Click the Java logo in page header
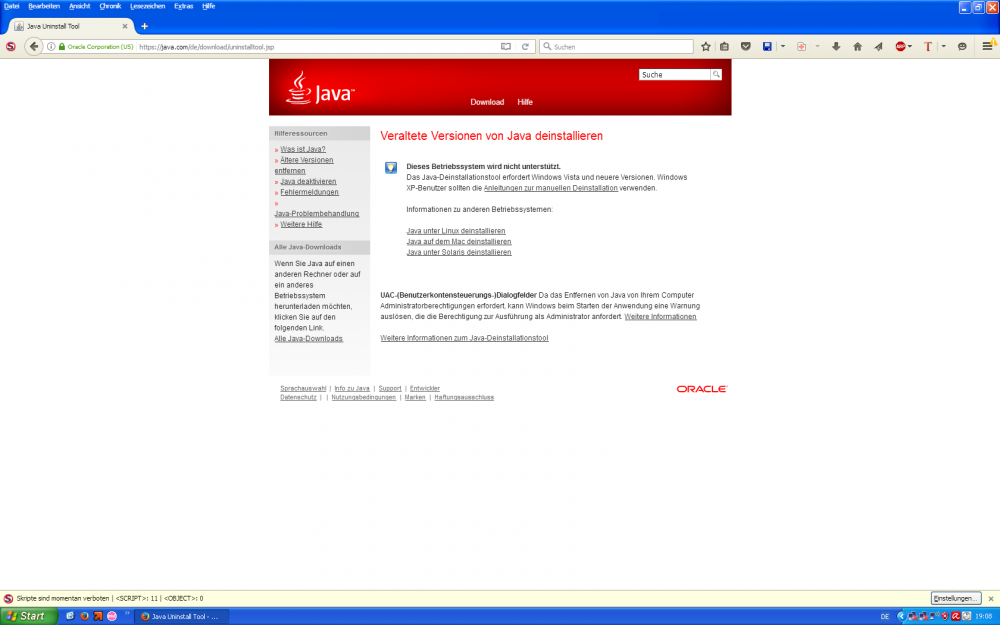 tap(320, 88)
